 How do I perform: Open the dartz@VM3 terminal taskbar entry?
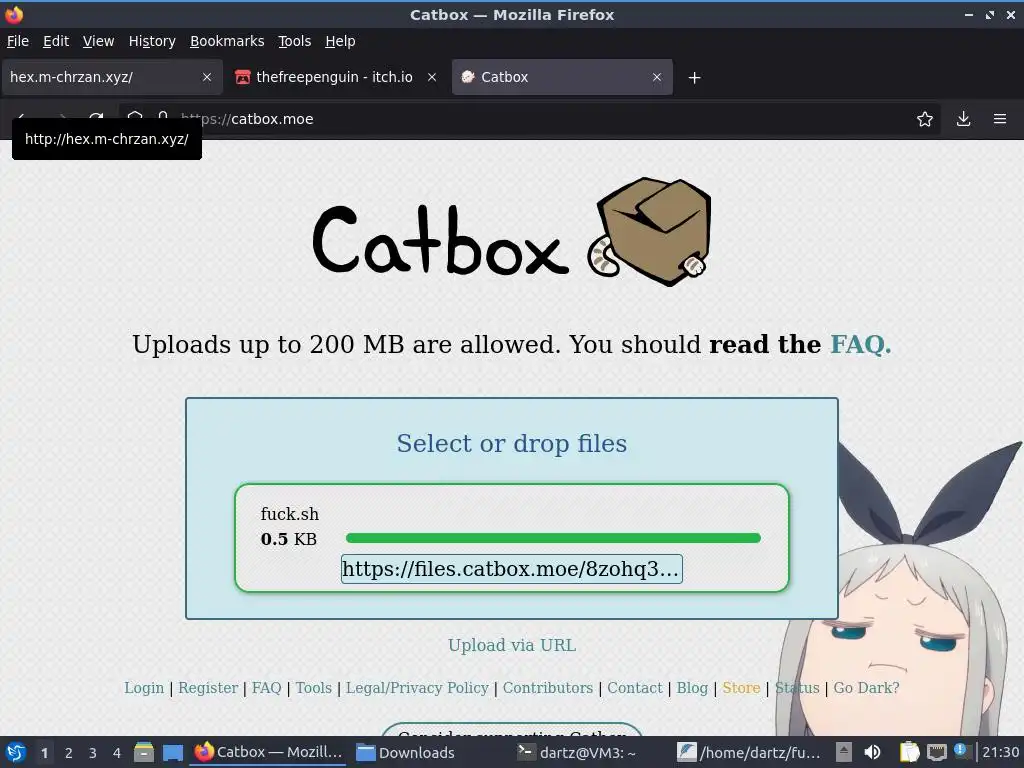click(575, 752)
